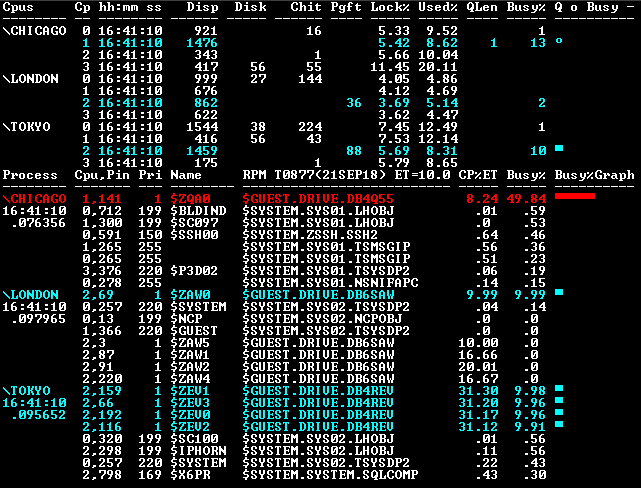Select the Pgft value 88
The width and height of the screenshot is (641, 488).
pos(354,151)
